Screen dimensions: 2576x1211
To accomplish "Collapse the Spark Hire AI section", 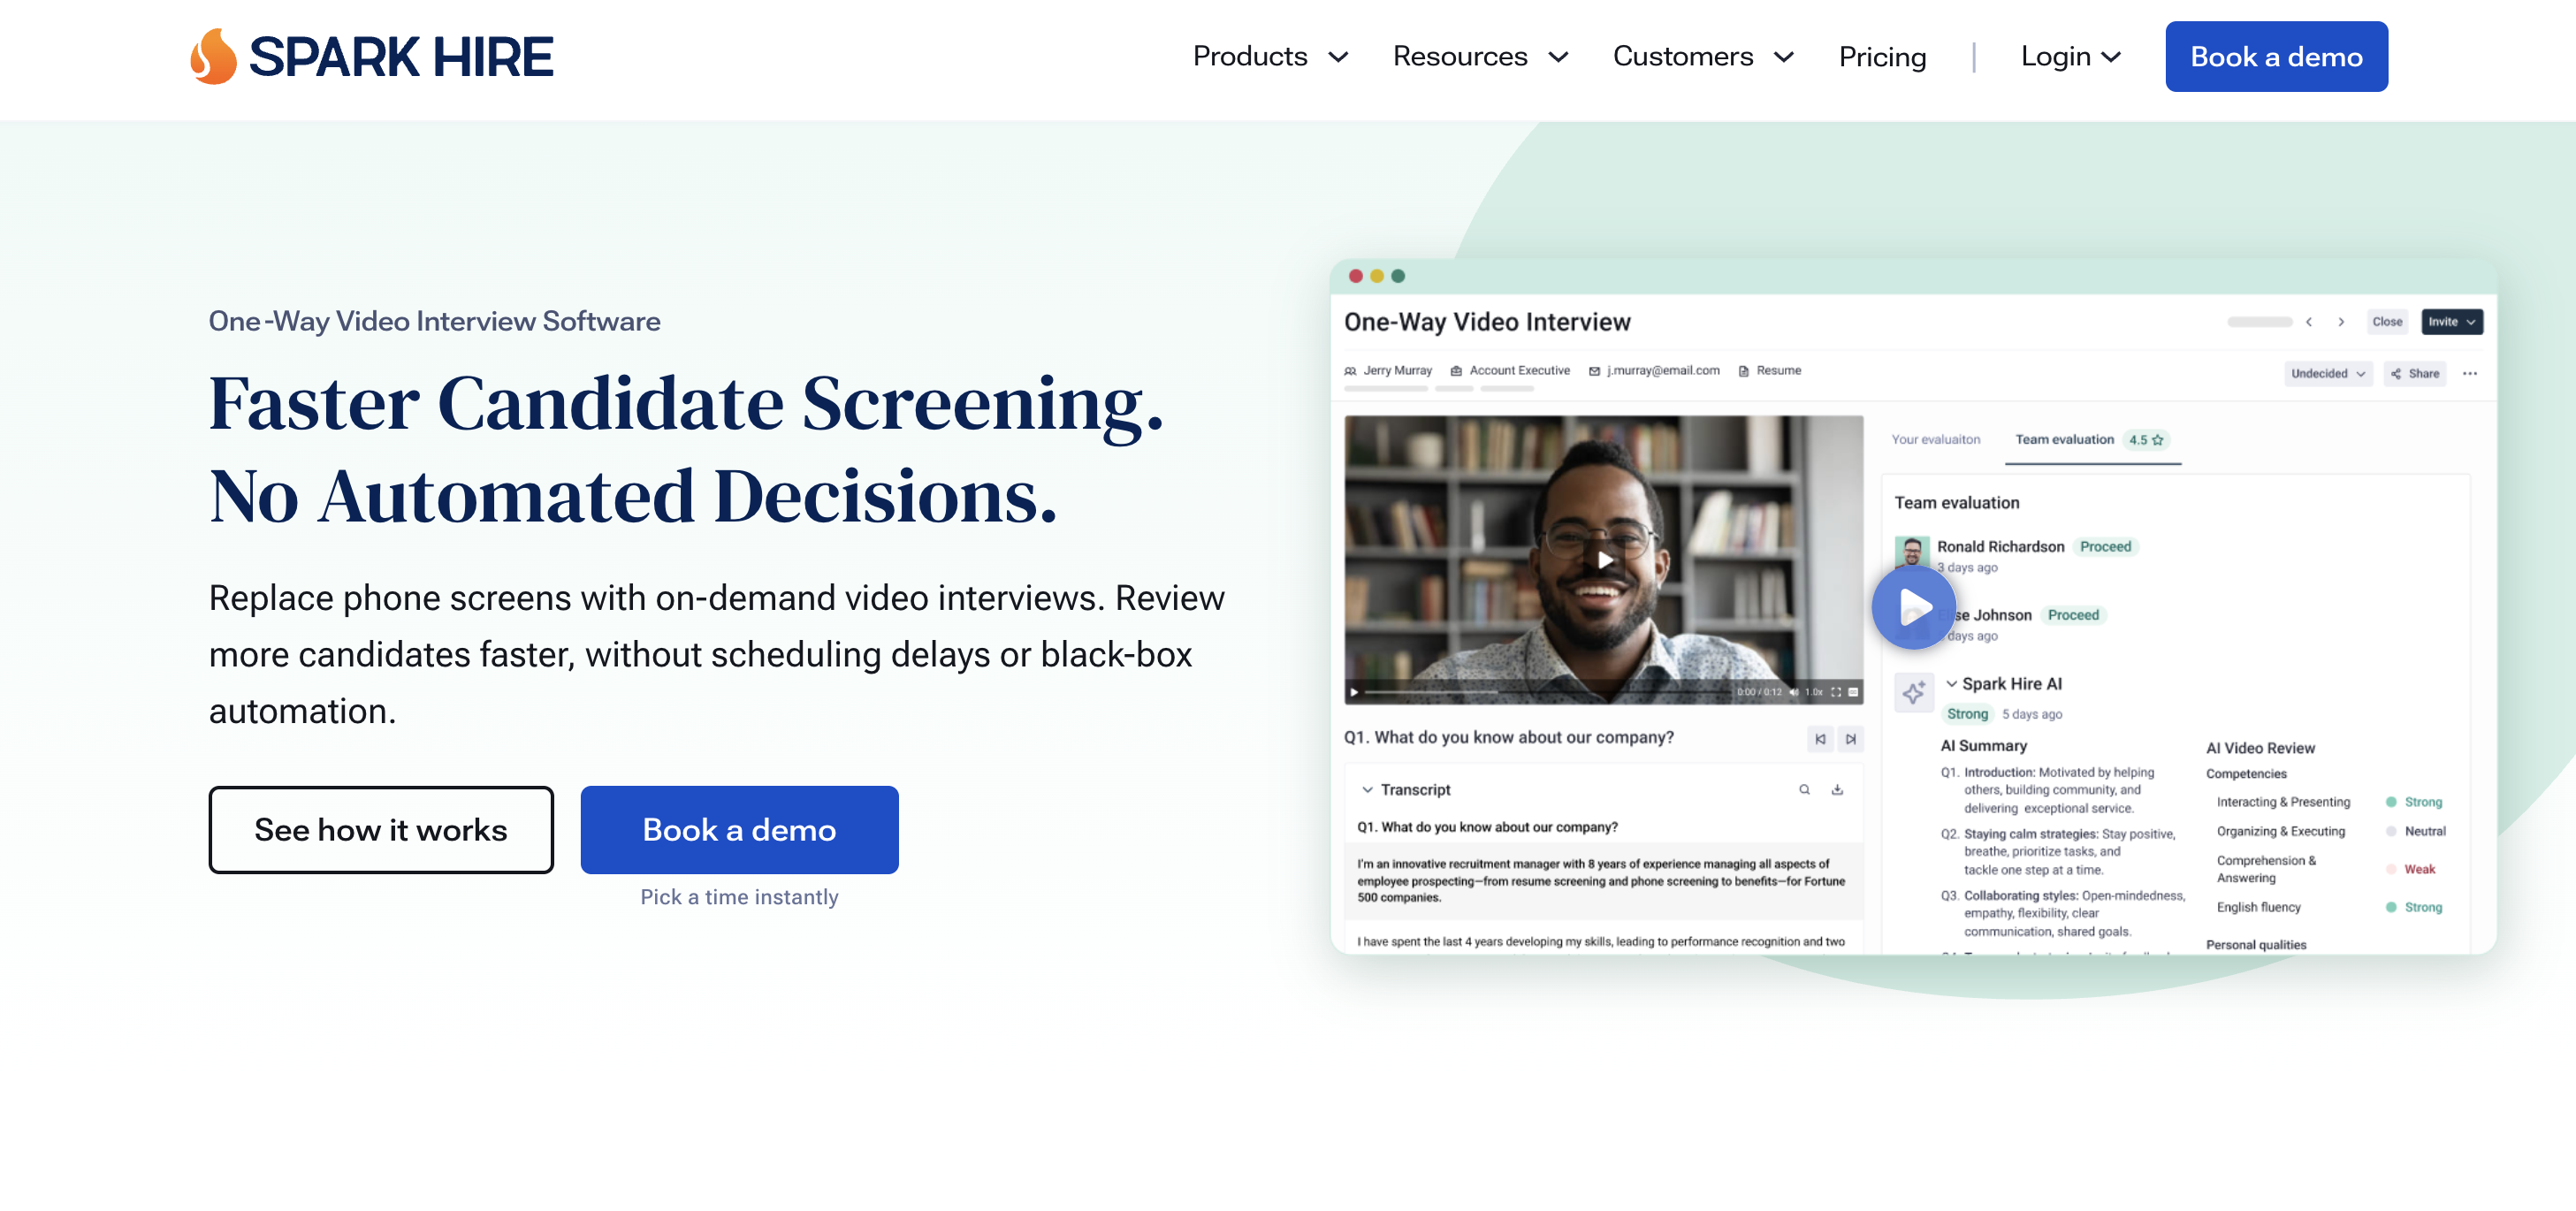I will (x=1951, y=684).
